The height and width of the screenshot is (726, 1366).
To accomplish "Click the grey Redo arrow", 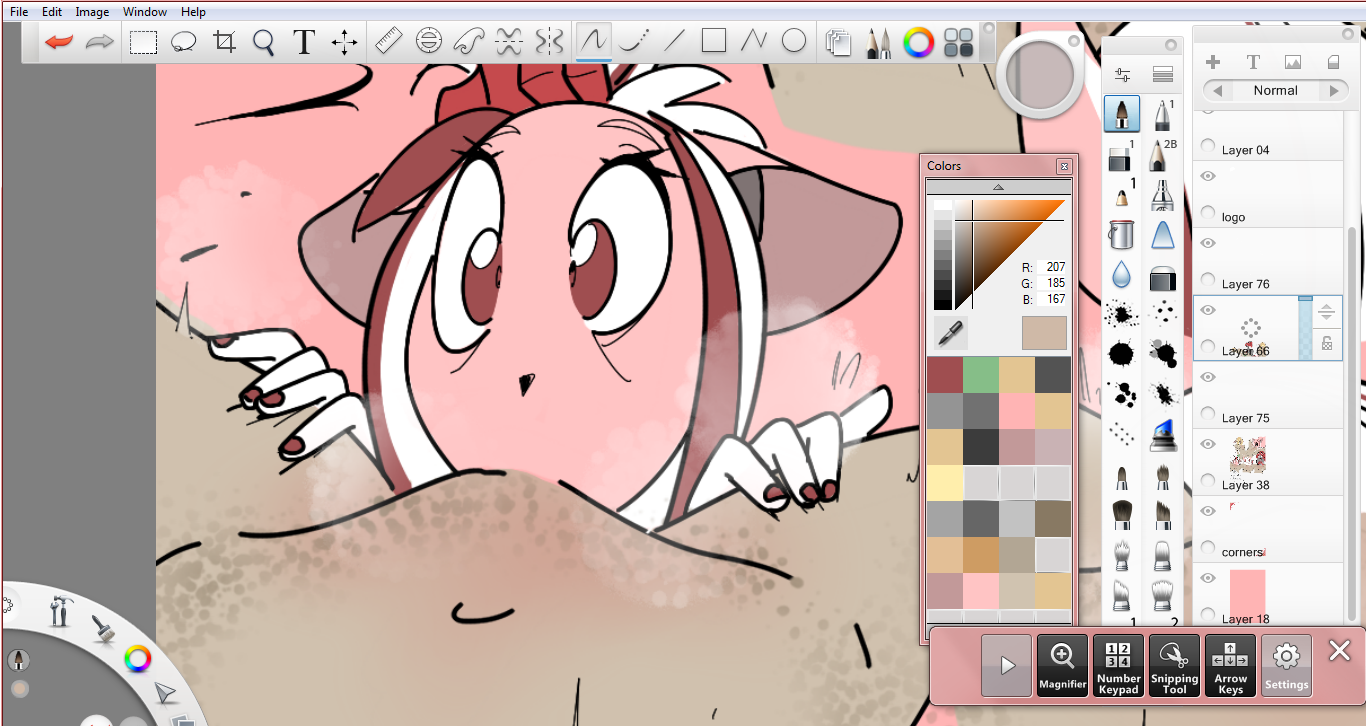I will coord(99,42).
